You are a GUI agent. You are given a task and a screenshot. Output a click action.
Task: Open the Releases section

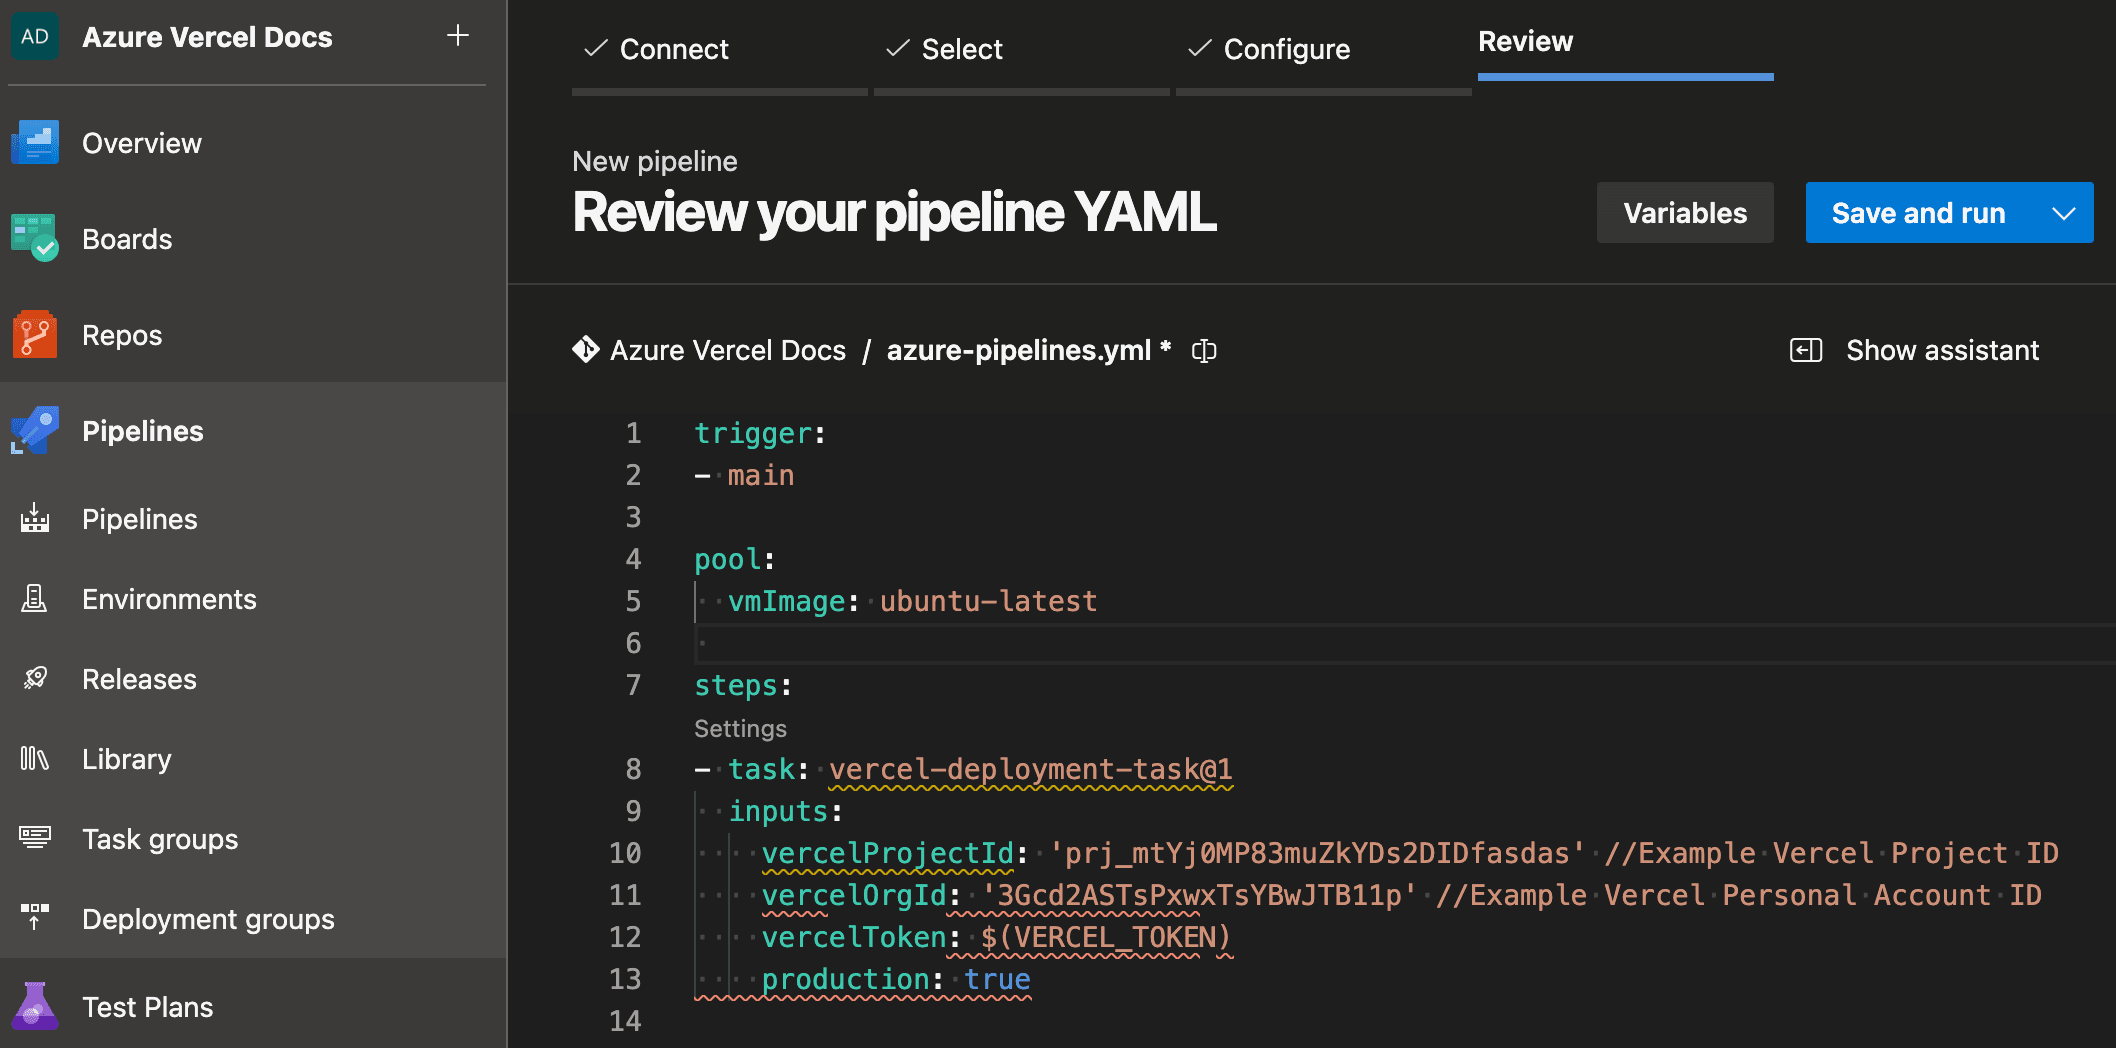point(139,679)
